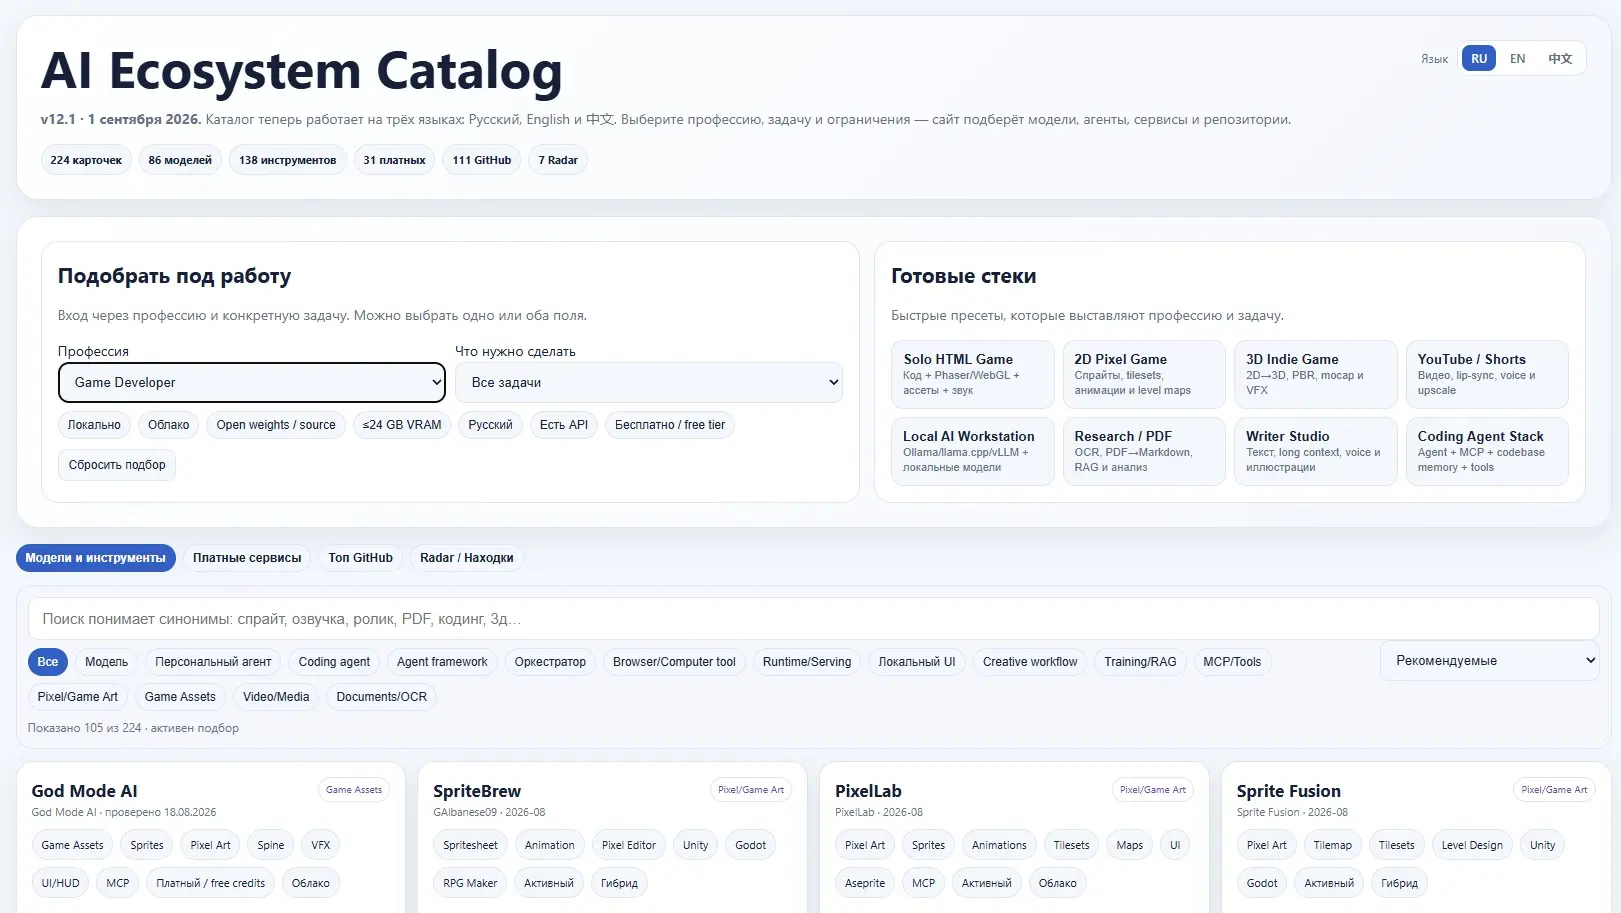Filter by Documents/OCR category
Screen dimensions: 1621x913
(382, 697)
